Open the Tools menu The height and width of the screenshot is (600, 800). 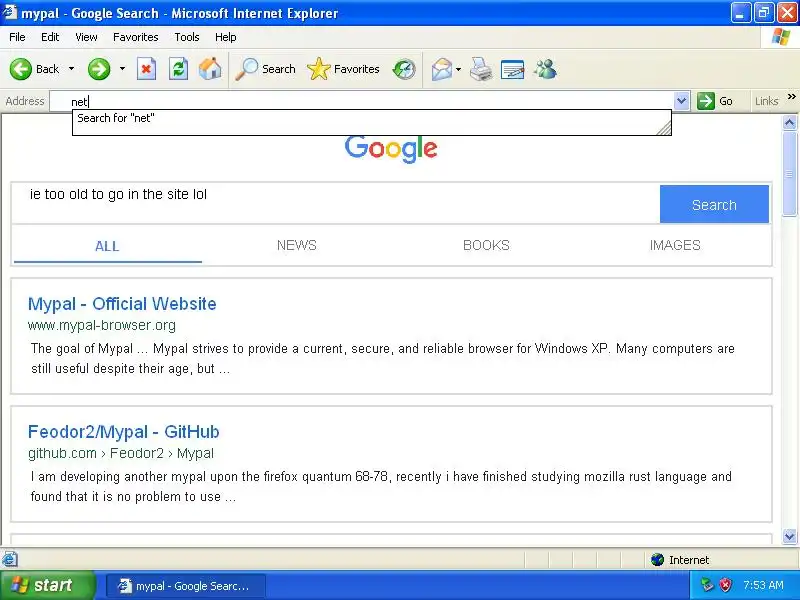pyautogui.click(x=187, y=37)
